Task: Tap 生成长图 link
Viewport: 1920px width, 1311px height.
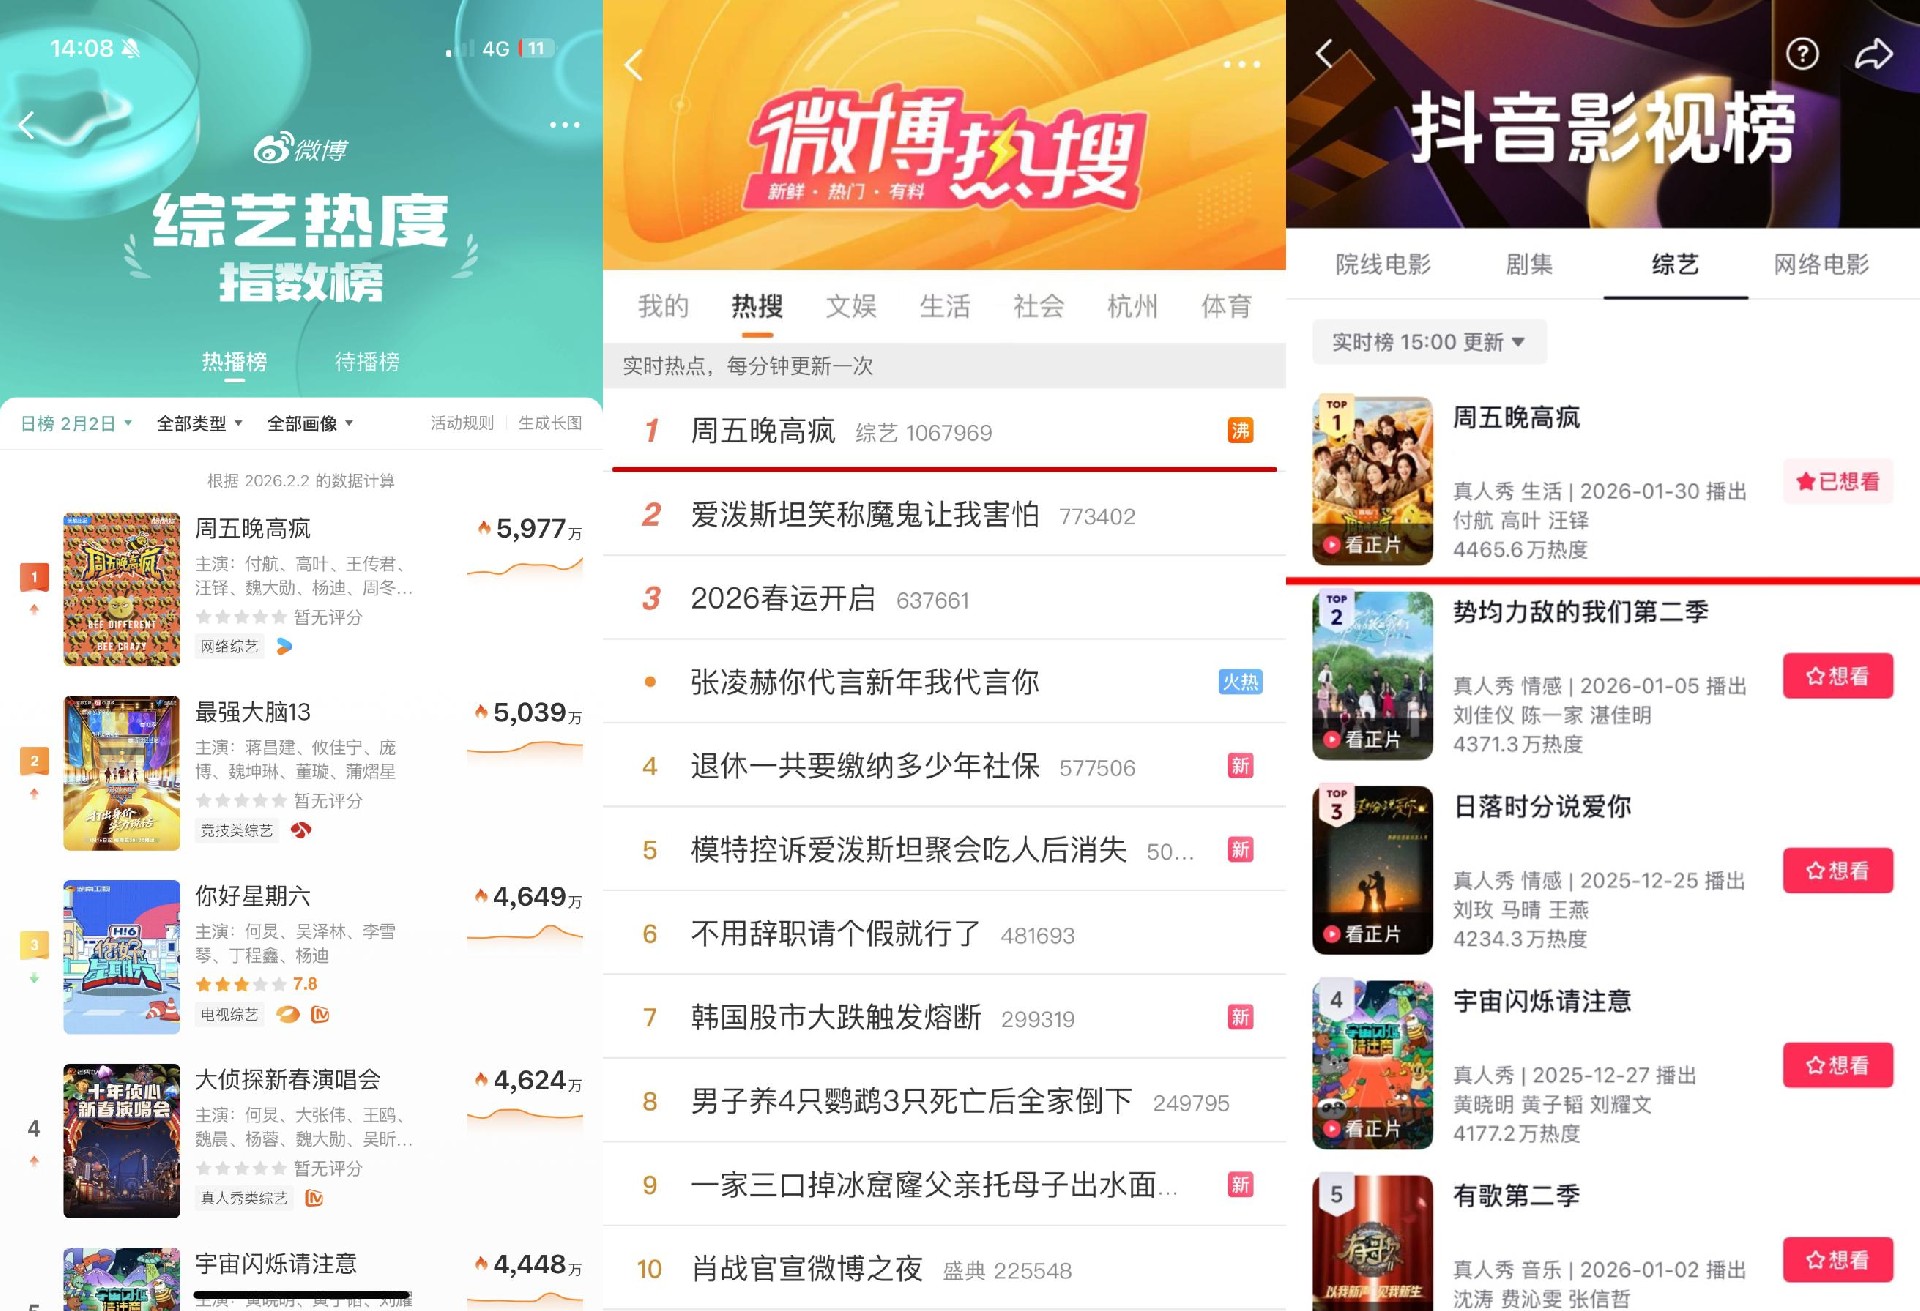Action: 550,424
